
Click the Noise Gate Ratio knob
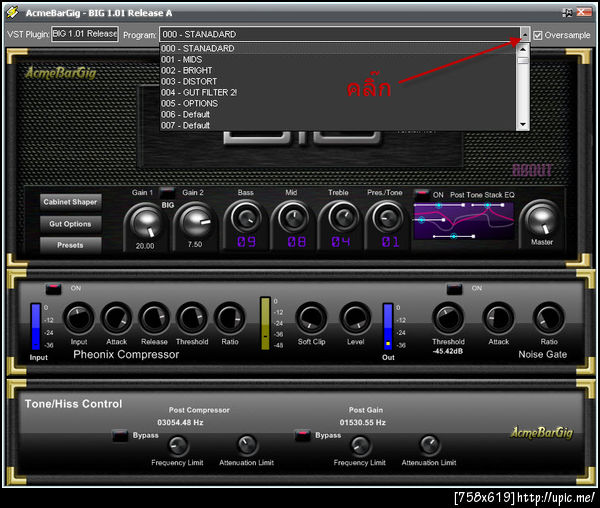549,318
